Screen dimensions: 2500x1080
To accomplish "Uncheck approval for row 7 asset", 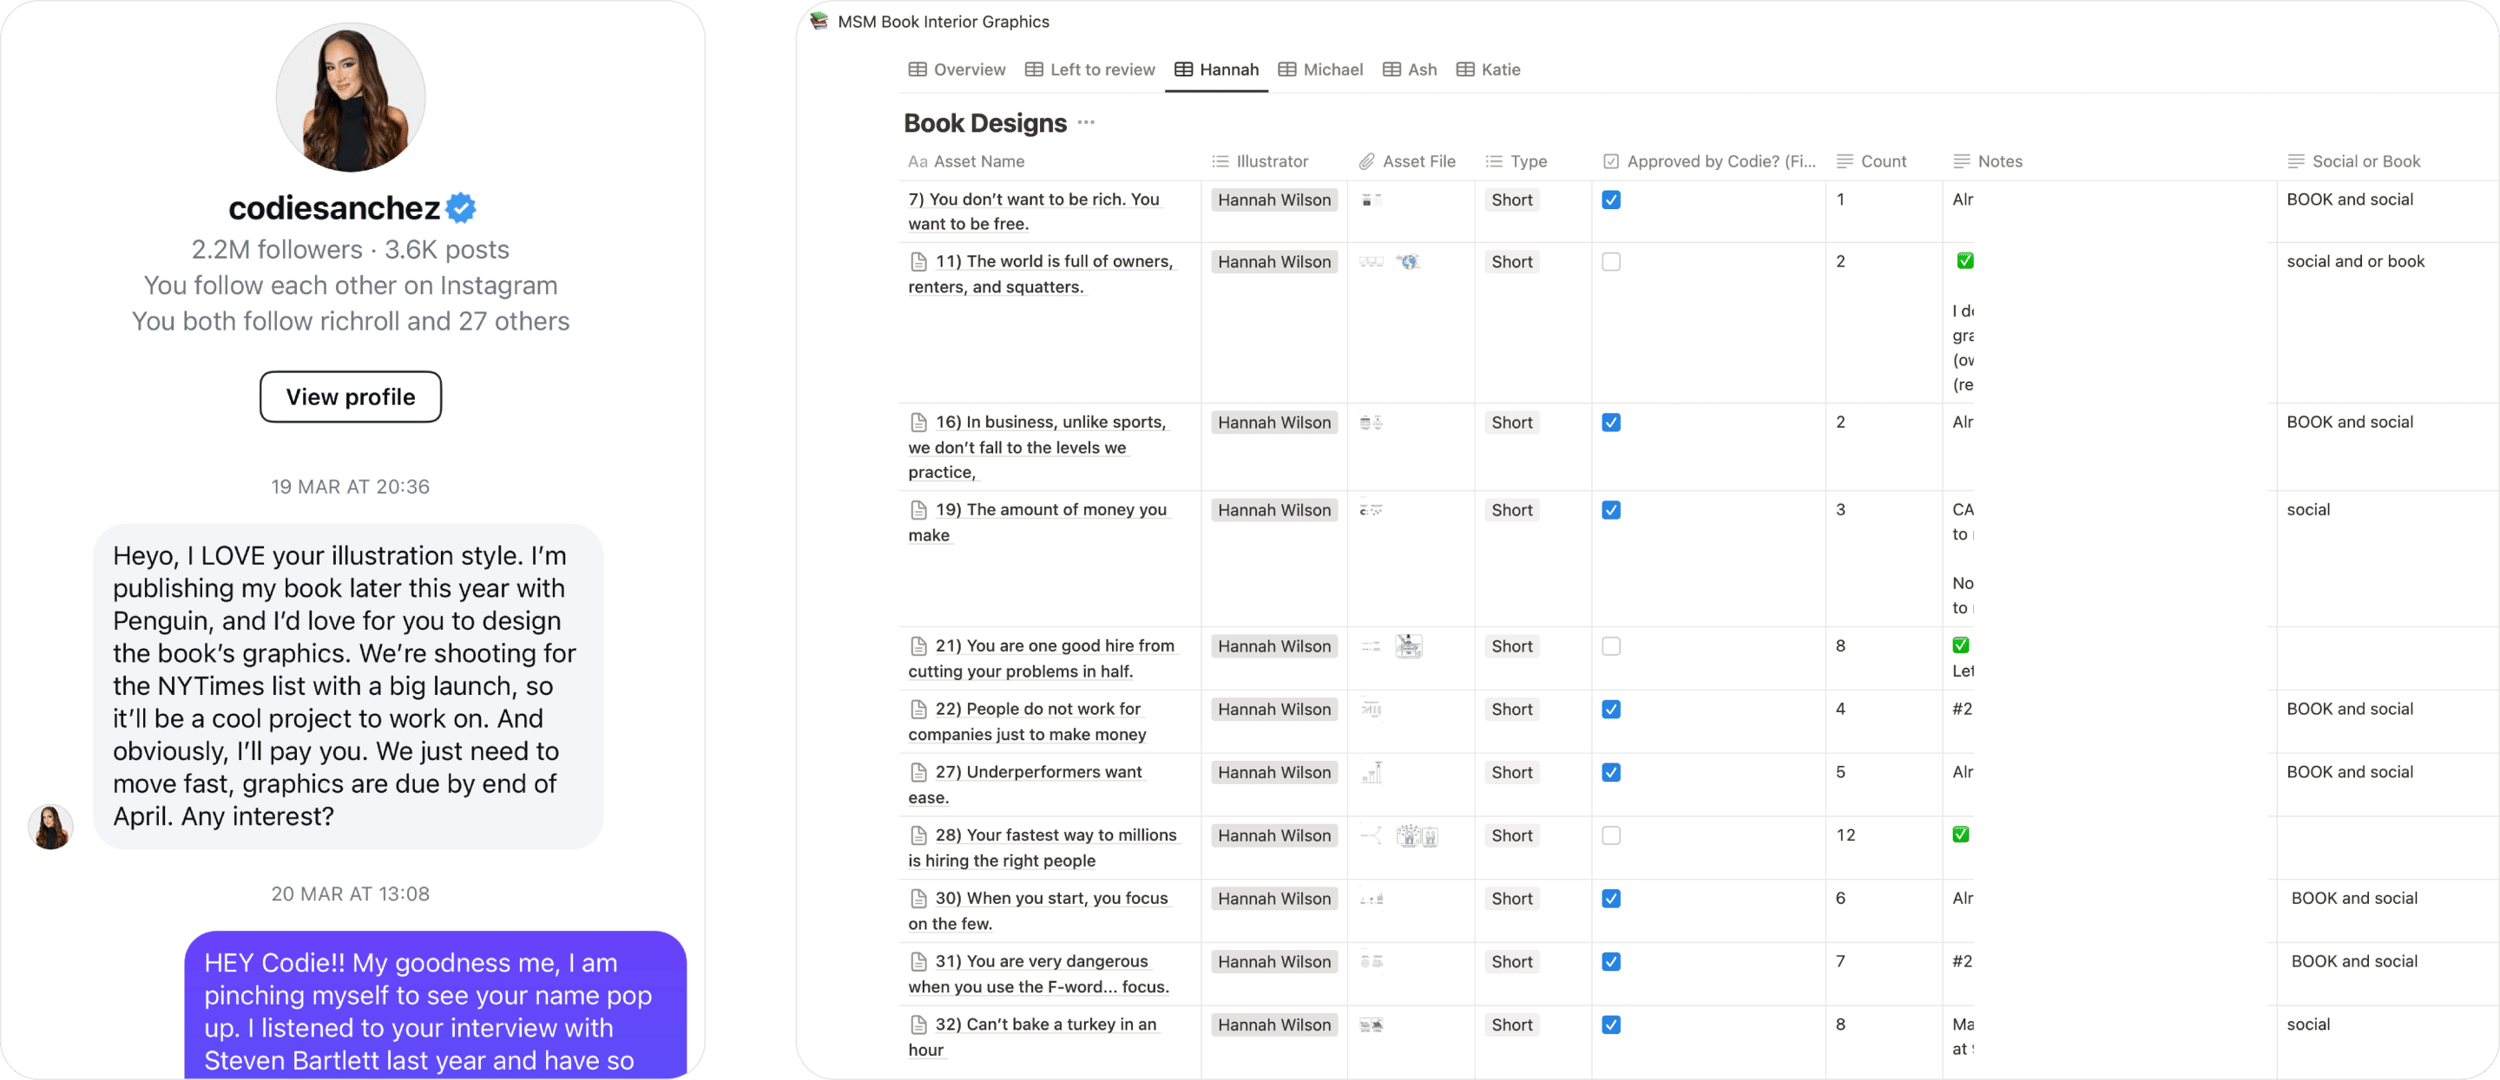I will click(1611, 200).
